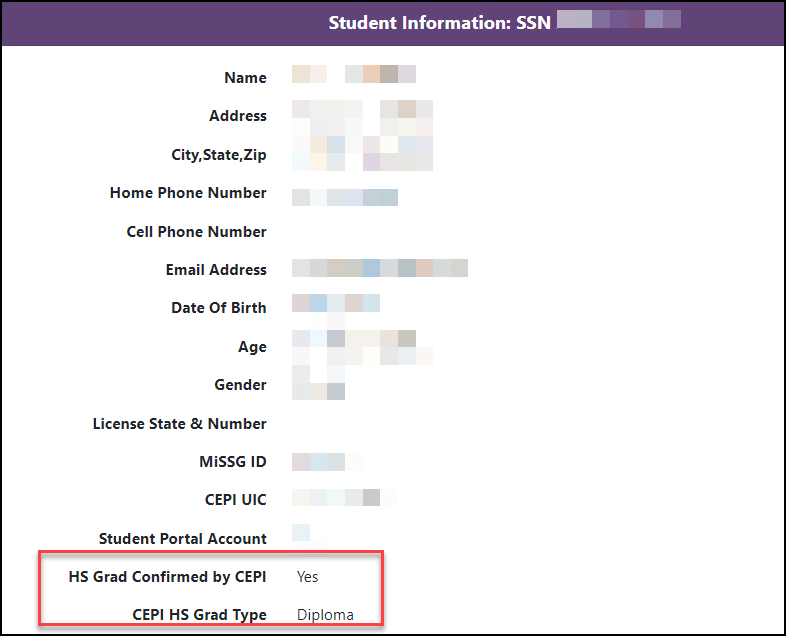Click the Student Information SSN header title
Screen dimensions: 786x636
439,22
